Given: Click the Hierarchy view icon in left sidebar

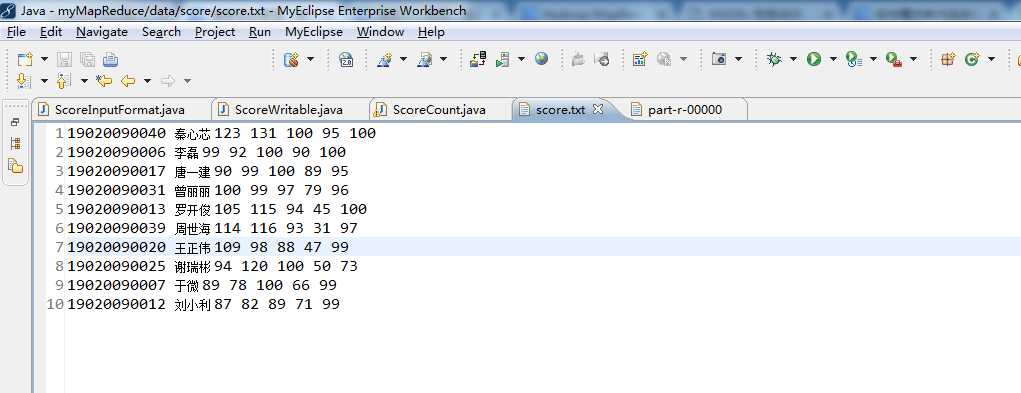Looking at the screenshot, I should pyautogui.click(x=15, y=144).
